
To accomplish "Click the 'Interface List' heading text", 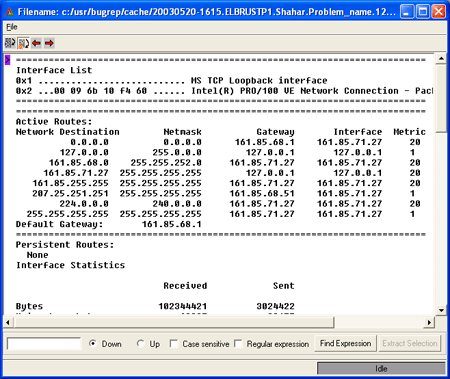I will coord(54,70).
